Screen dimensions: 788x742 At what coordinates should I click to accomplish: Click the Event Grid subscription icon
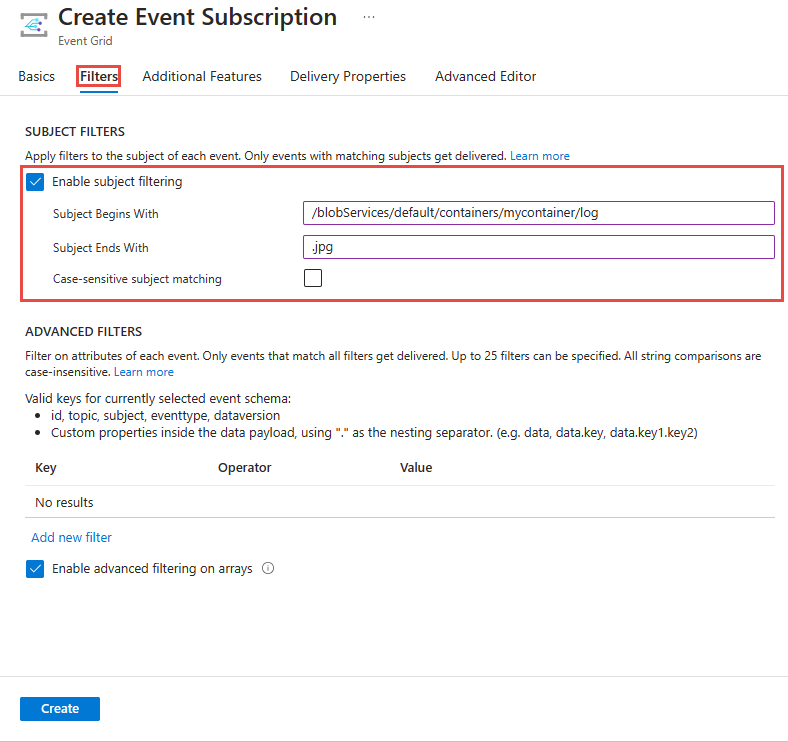(35, 27)
